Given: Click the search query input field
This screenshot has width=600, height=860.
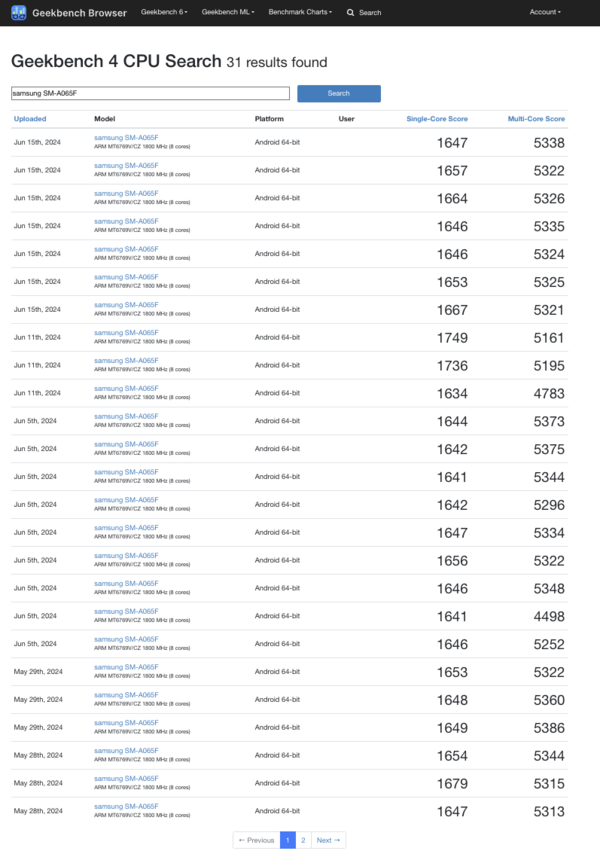Looking at the screenshot, I should coord(150,92).
